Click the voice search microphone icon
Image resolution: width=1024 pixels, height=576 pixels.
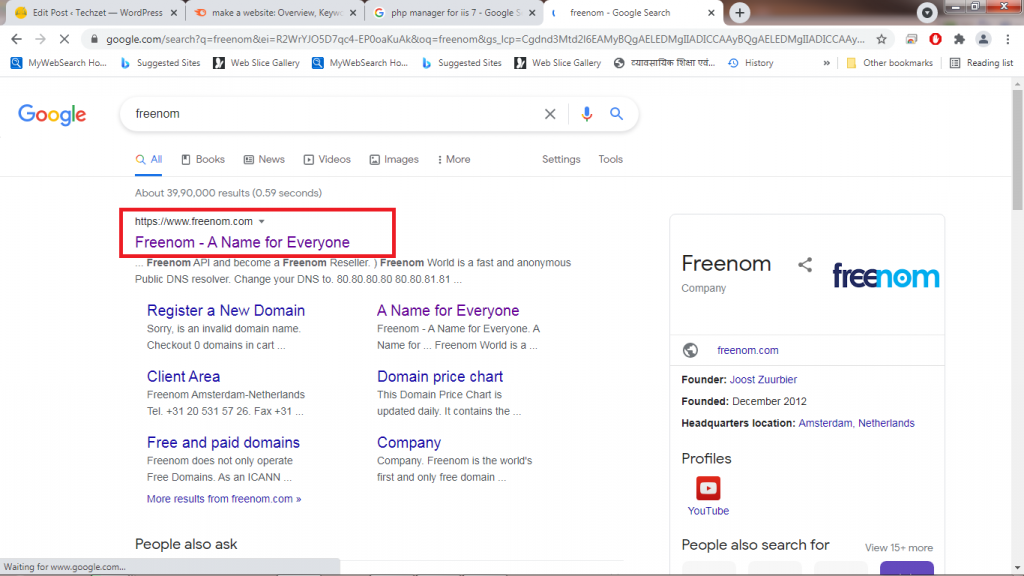point(587,114)
